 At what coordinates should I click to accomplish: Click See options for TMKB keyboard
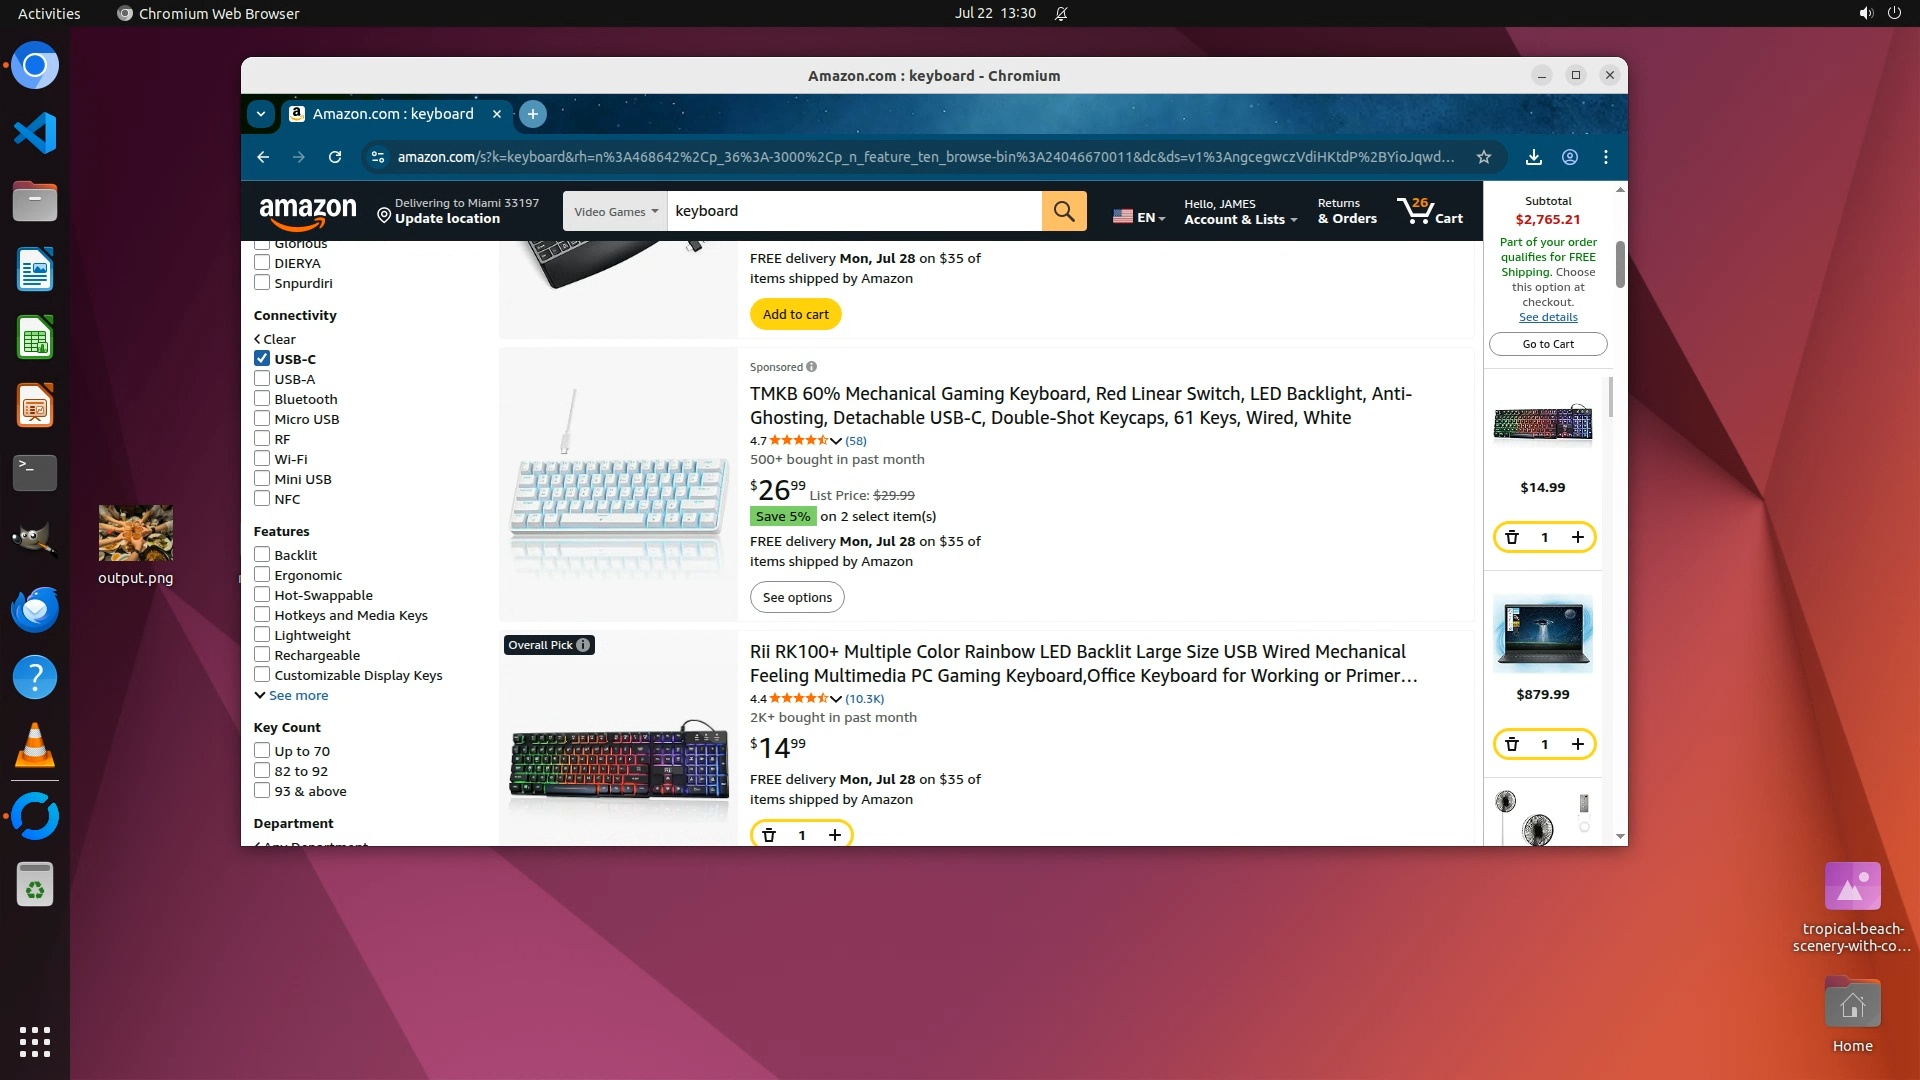(797, 597)
